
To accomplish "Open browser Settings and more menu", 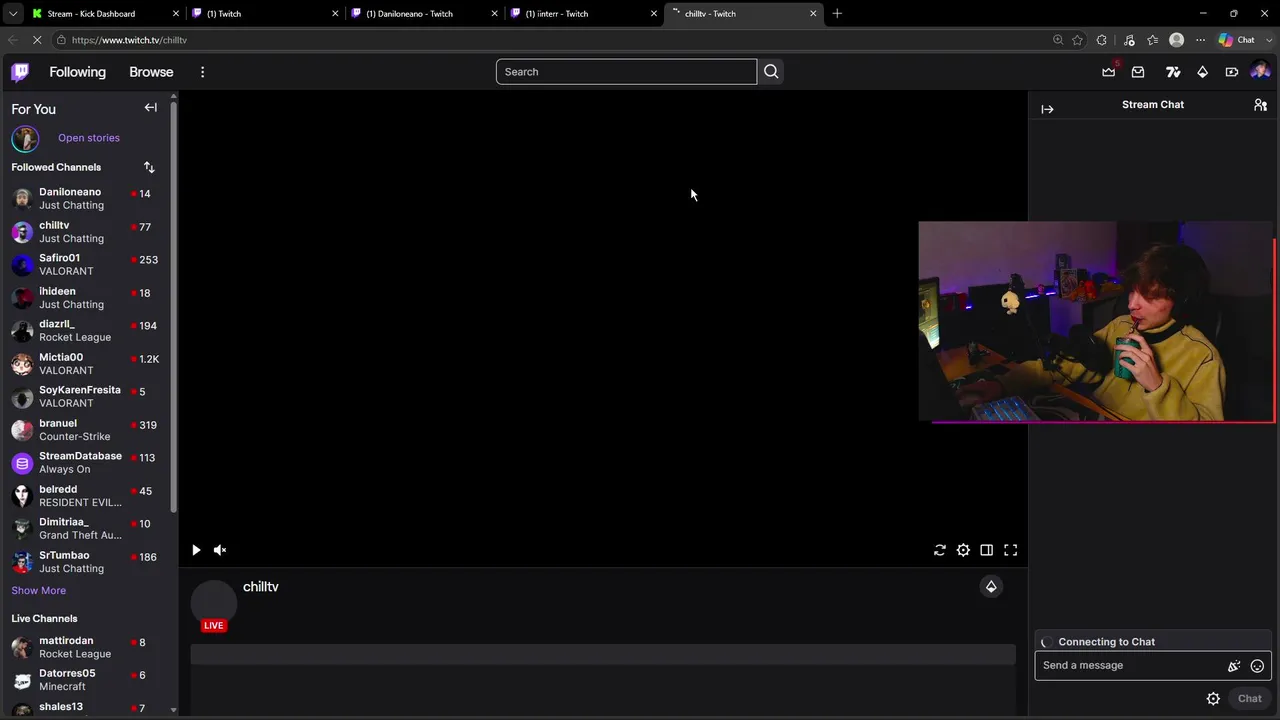I will 1200,40.
